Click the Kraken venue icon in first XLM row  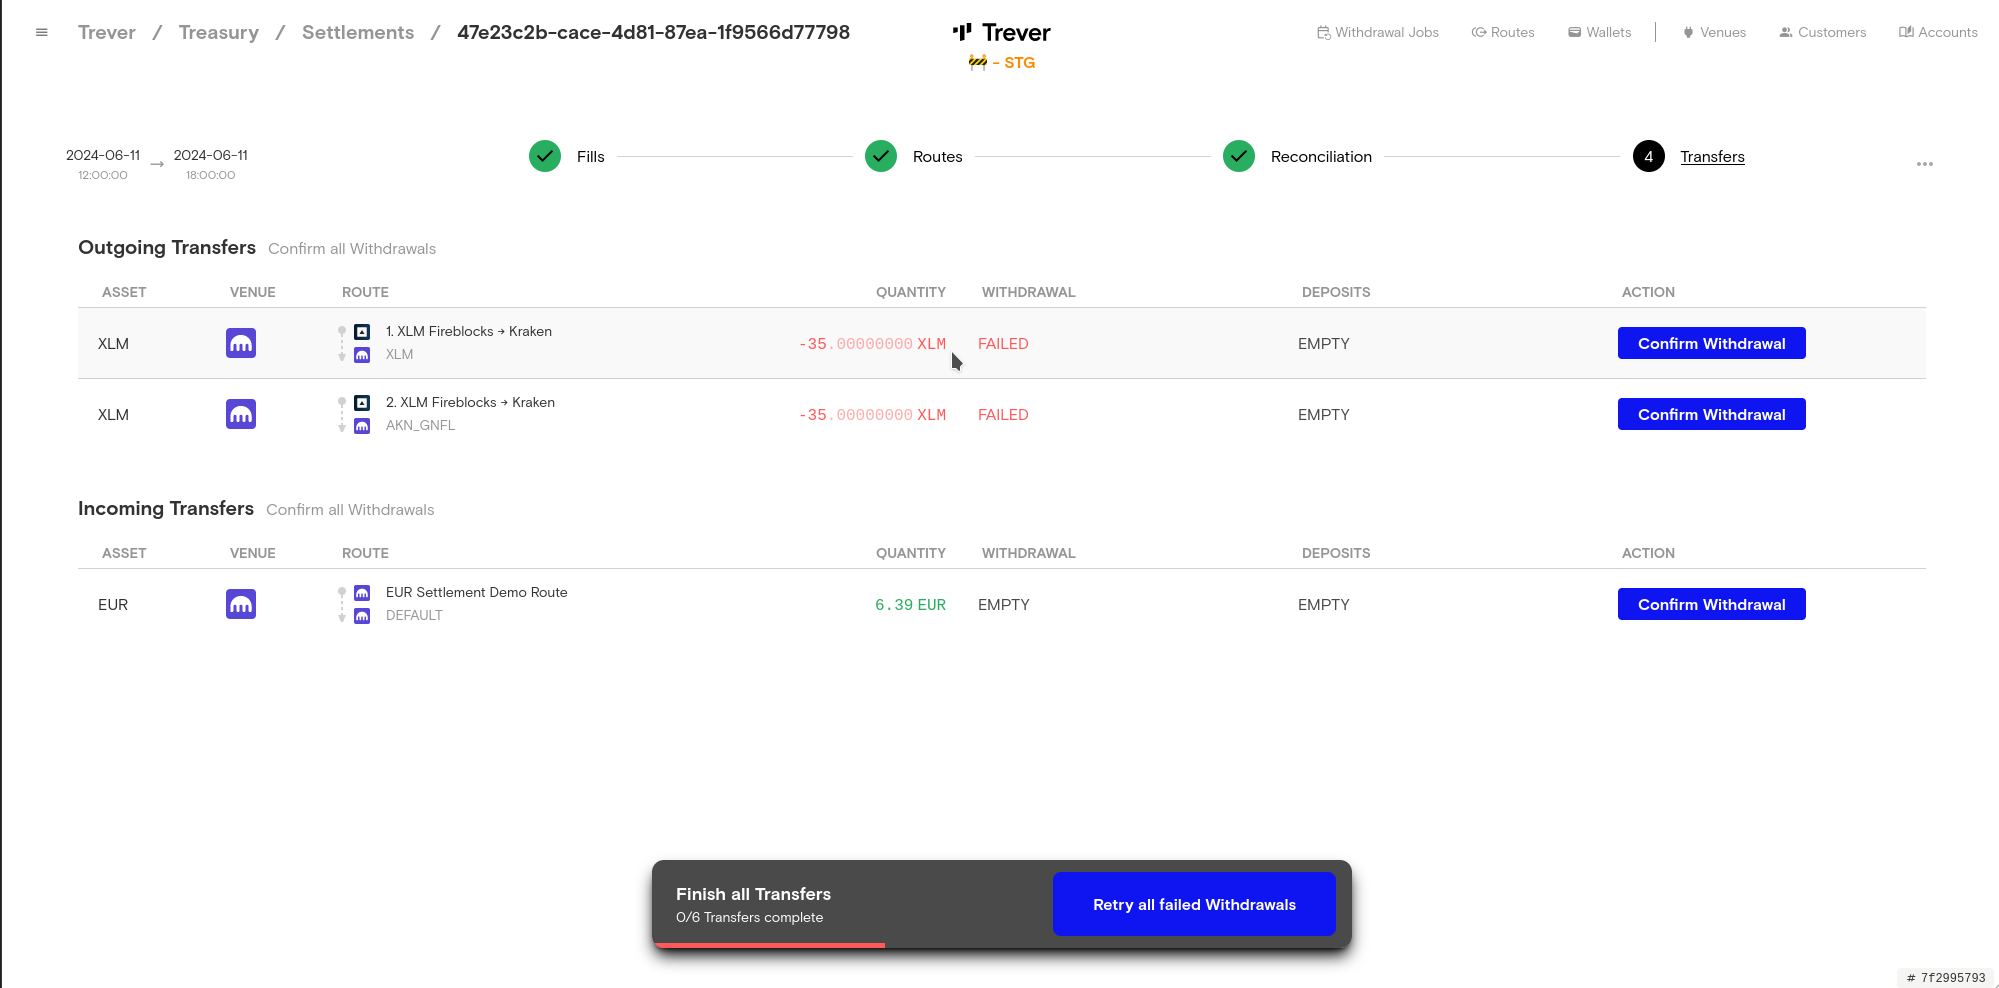pos(241,343)
